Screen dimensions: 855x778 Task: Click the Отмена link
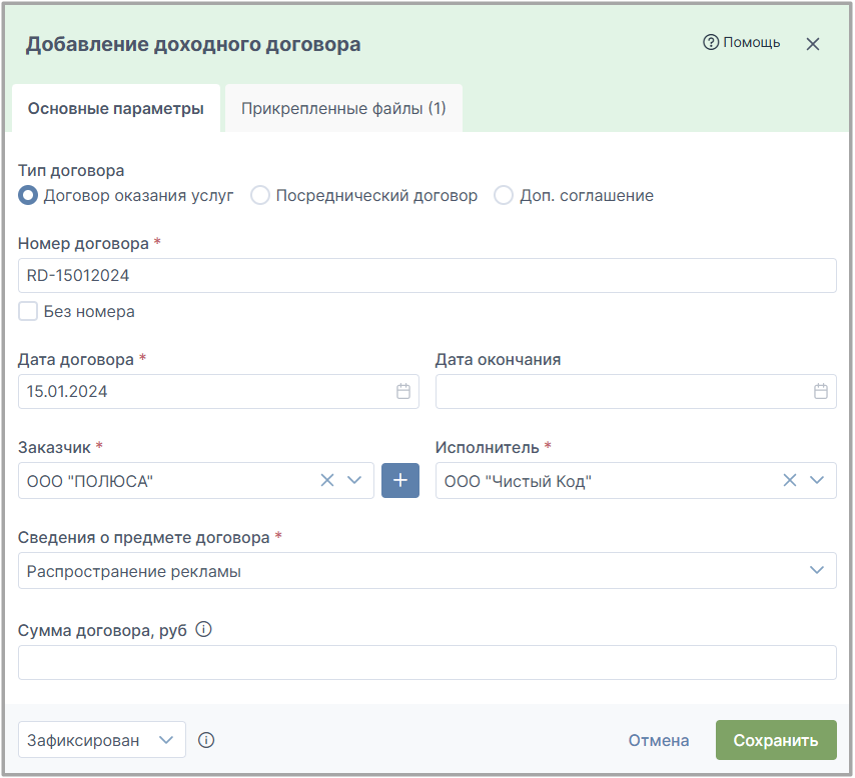tap(658, 740)
